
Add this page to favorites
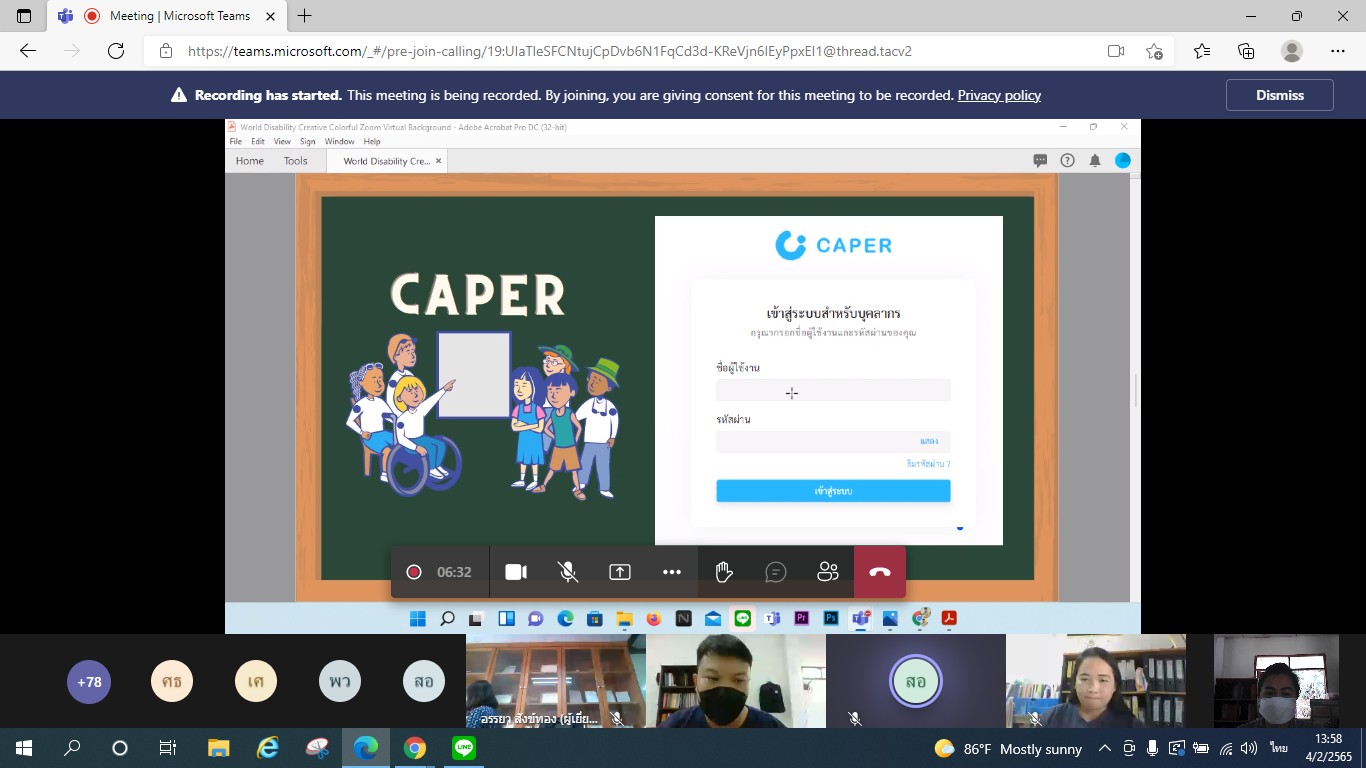click(1155, 51)
